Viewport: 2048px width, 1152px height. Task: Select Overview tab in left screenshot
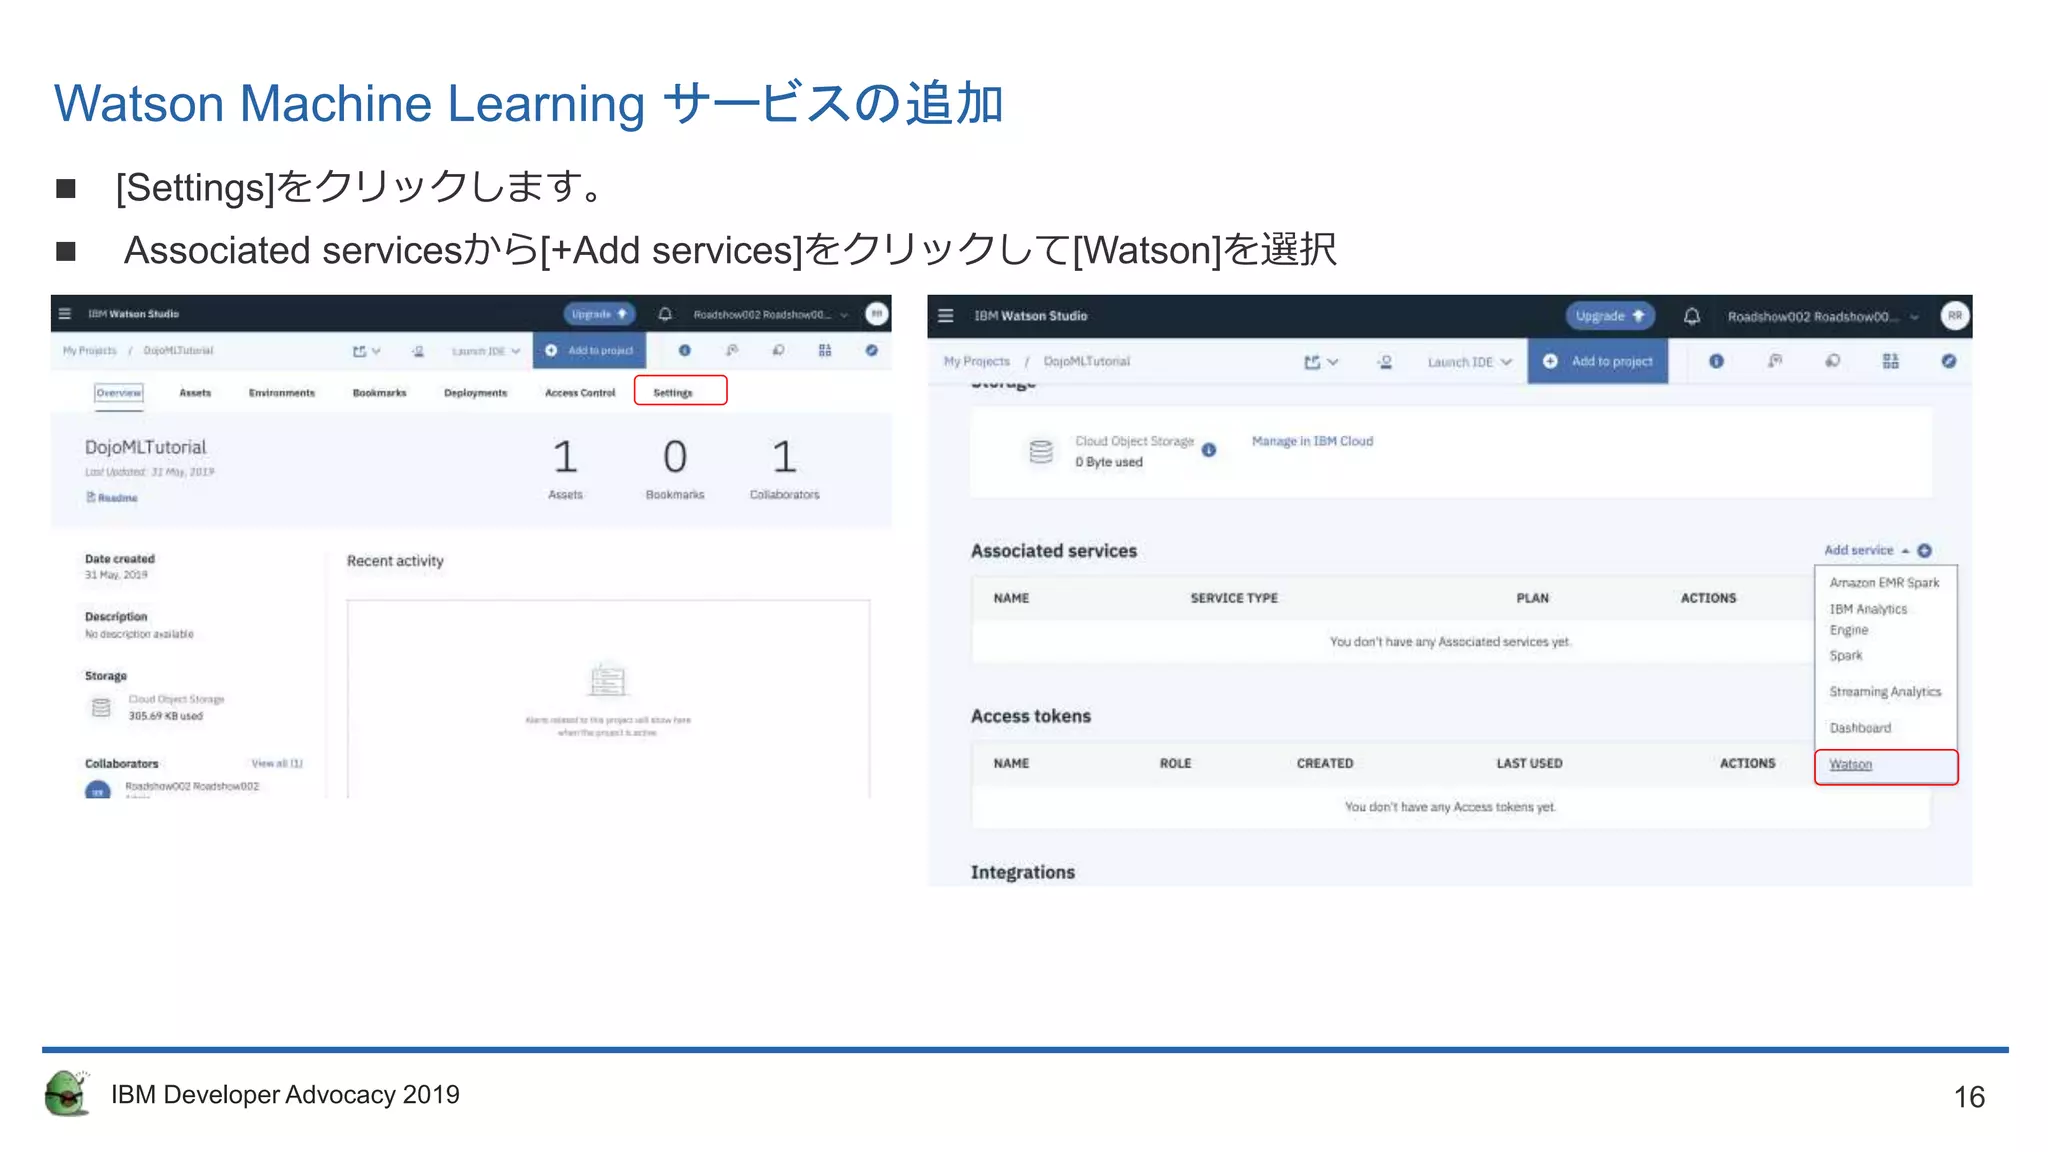coord(119,393)
